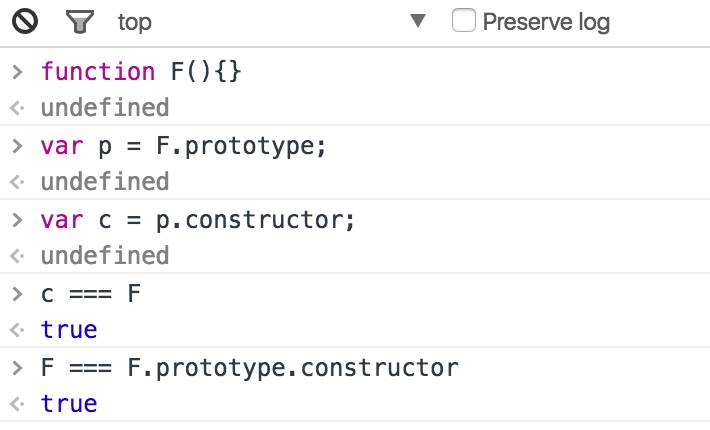Click the chevron before 'F === F.prototype.constructor'
710x430 pixels.
pyautogui.click(x=18, y=368)
